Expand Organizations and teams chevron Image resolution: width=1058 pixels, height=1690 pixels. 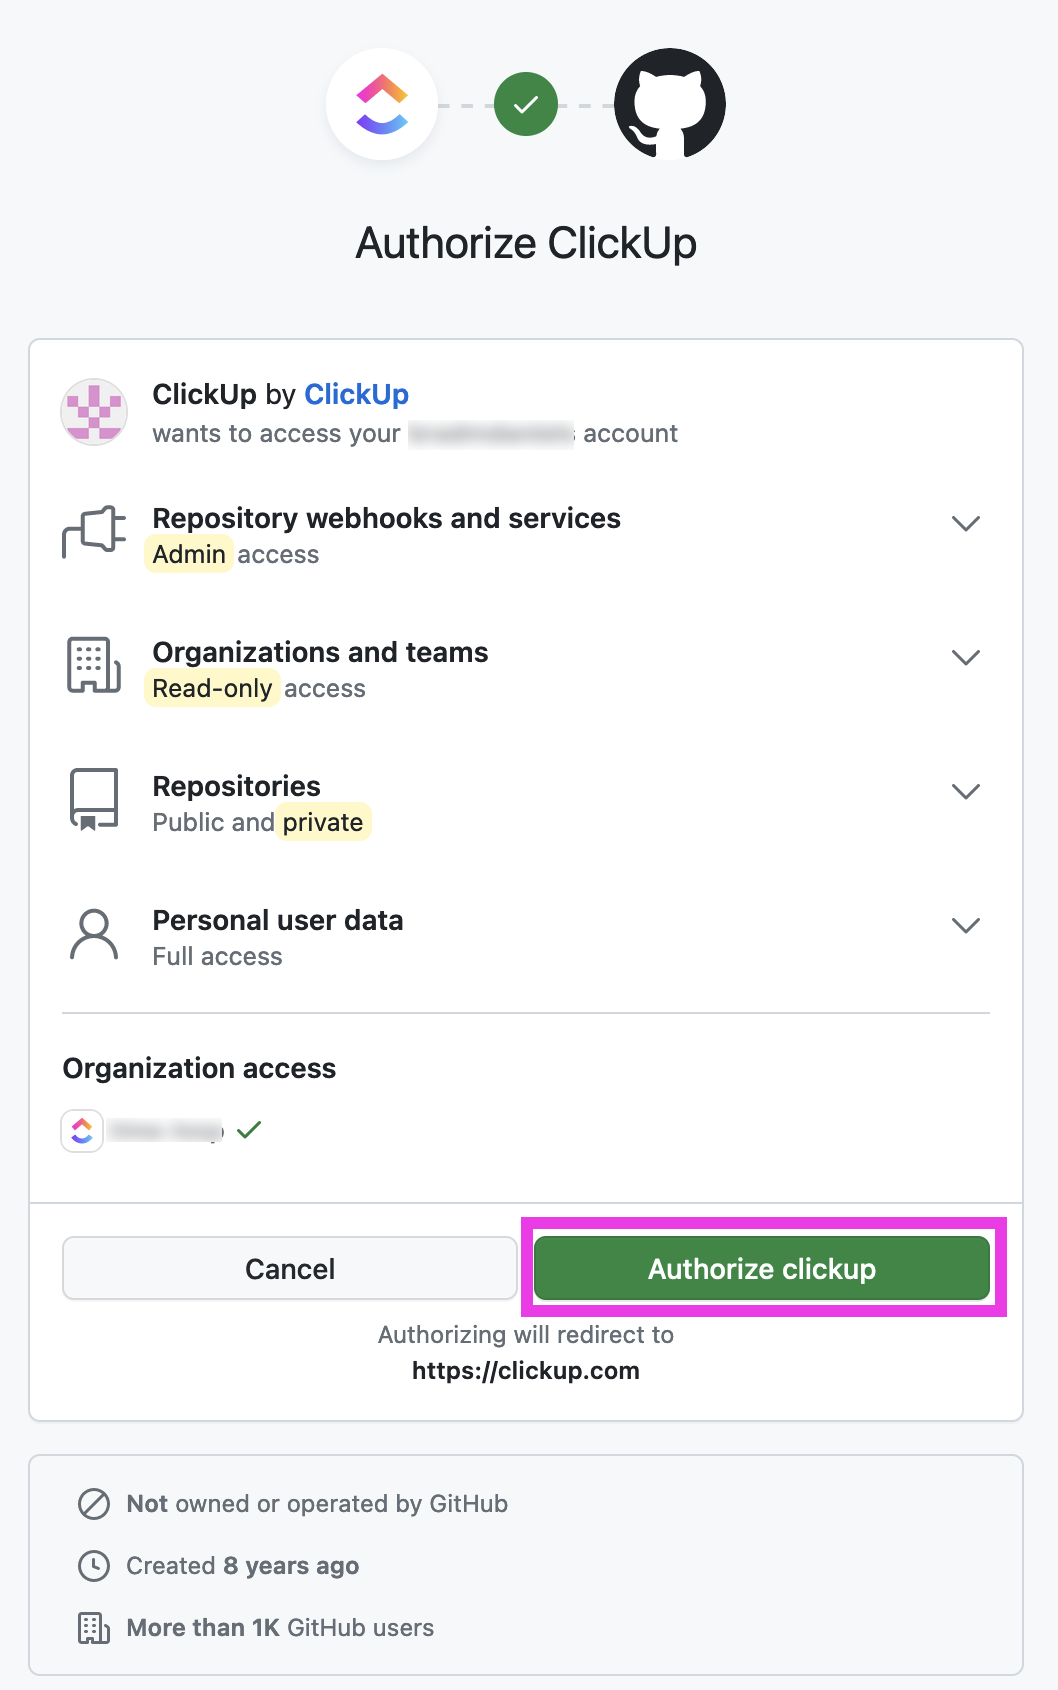click(x=965, y=657)
